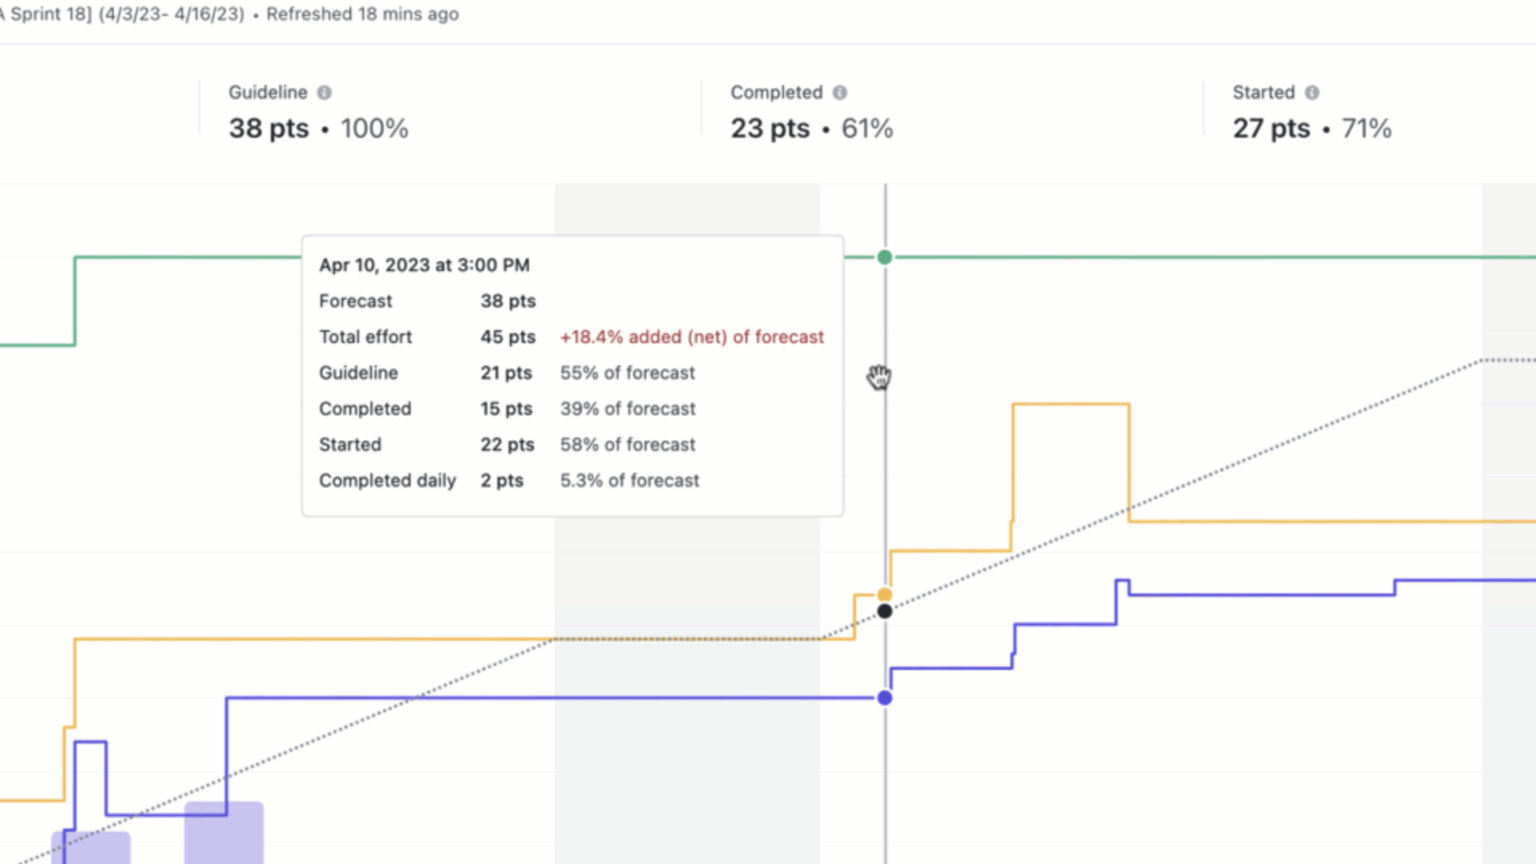This screenshot has width=1536, height=864.
Task: Click the Apr 10, 2023 tooltip date header
Action: click(x=424, y=265)
